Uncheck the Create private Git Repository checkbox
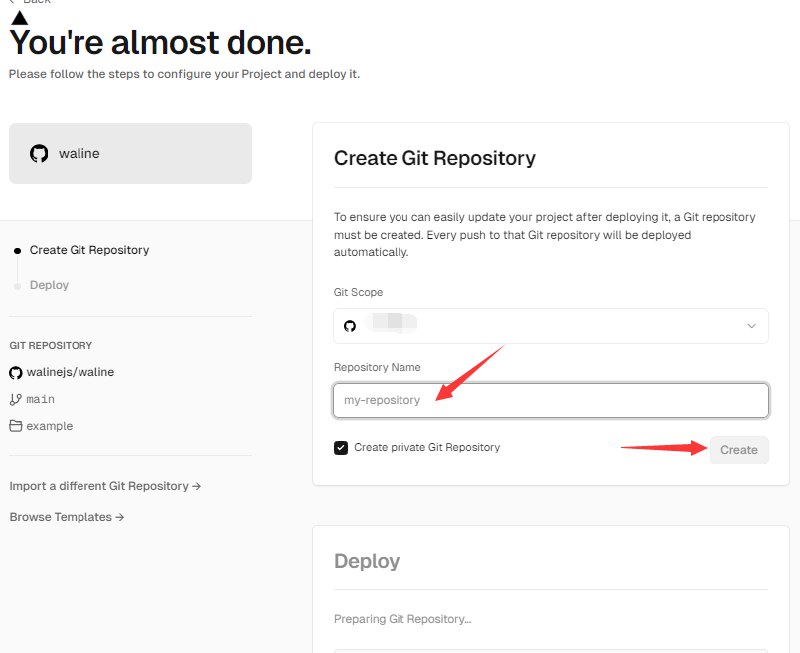Screen dimensions: 800x653 (x=341, y=448)
